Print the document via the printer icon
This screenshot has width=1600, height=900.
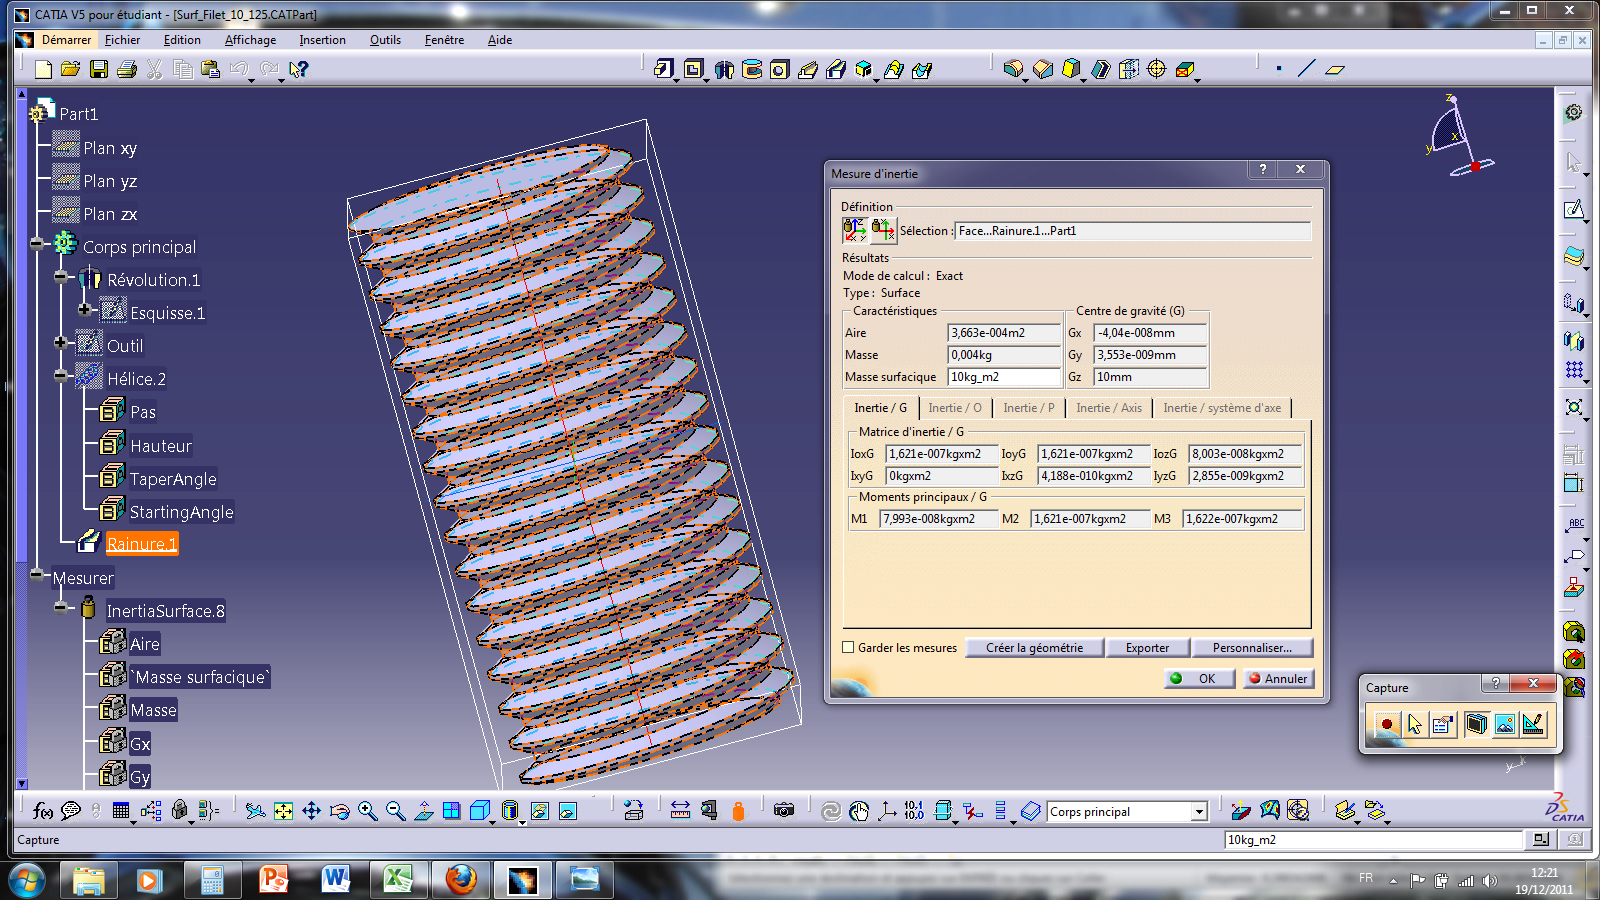(126, 69)
